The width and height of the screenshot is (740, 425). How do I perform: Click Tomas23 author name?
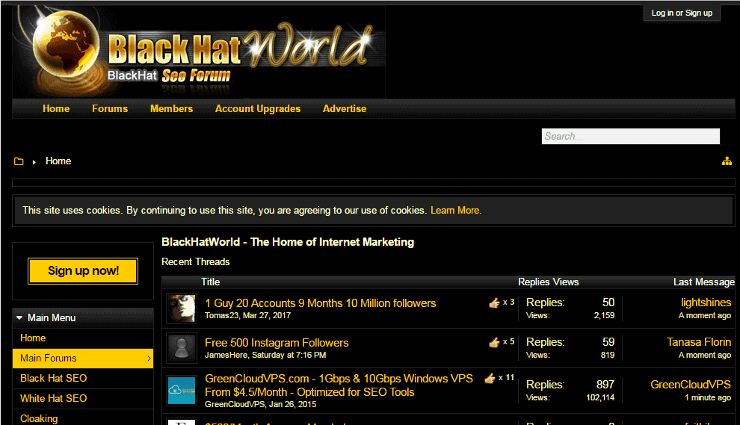222,315
